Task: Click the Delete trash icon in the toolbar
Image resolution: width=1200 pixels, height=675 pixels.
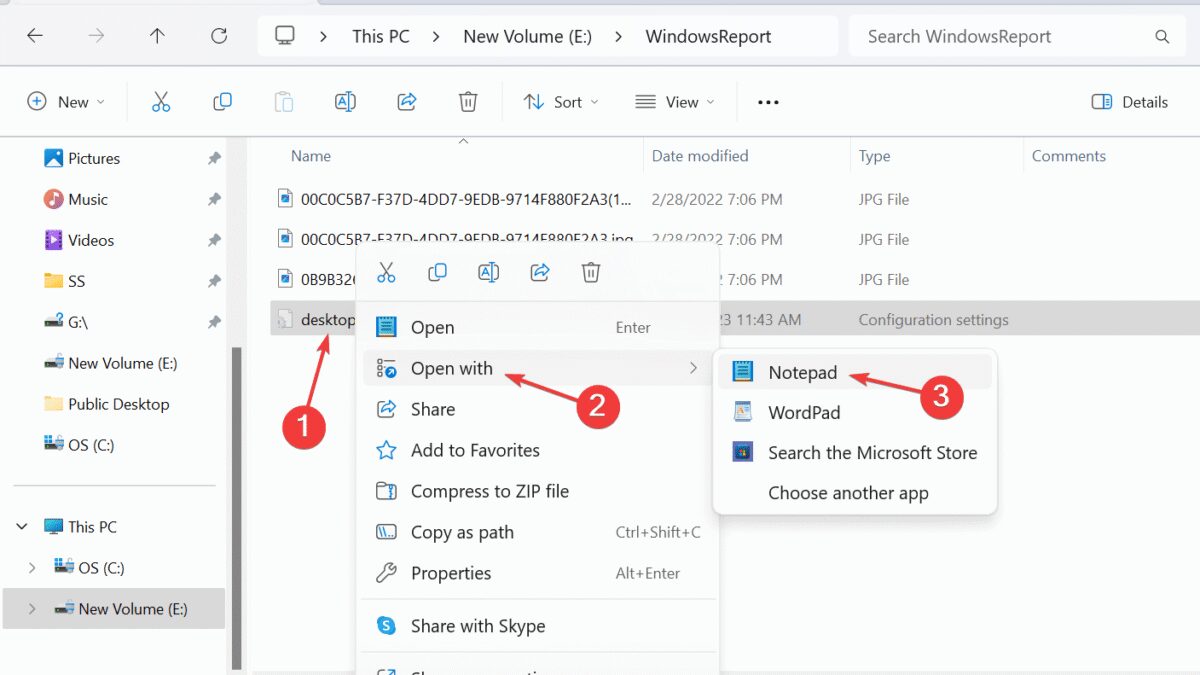Action: click(x=467, y=101)
